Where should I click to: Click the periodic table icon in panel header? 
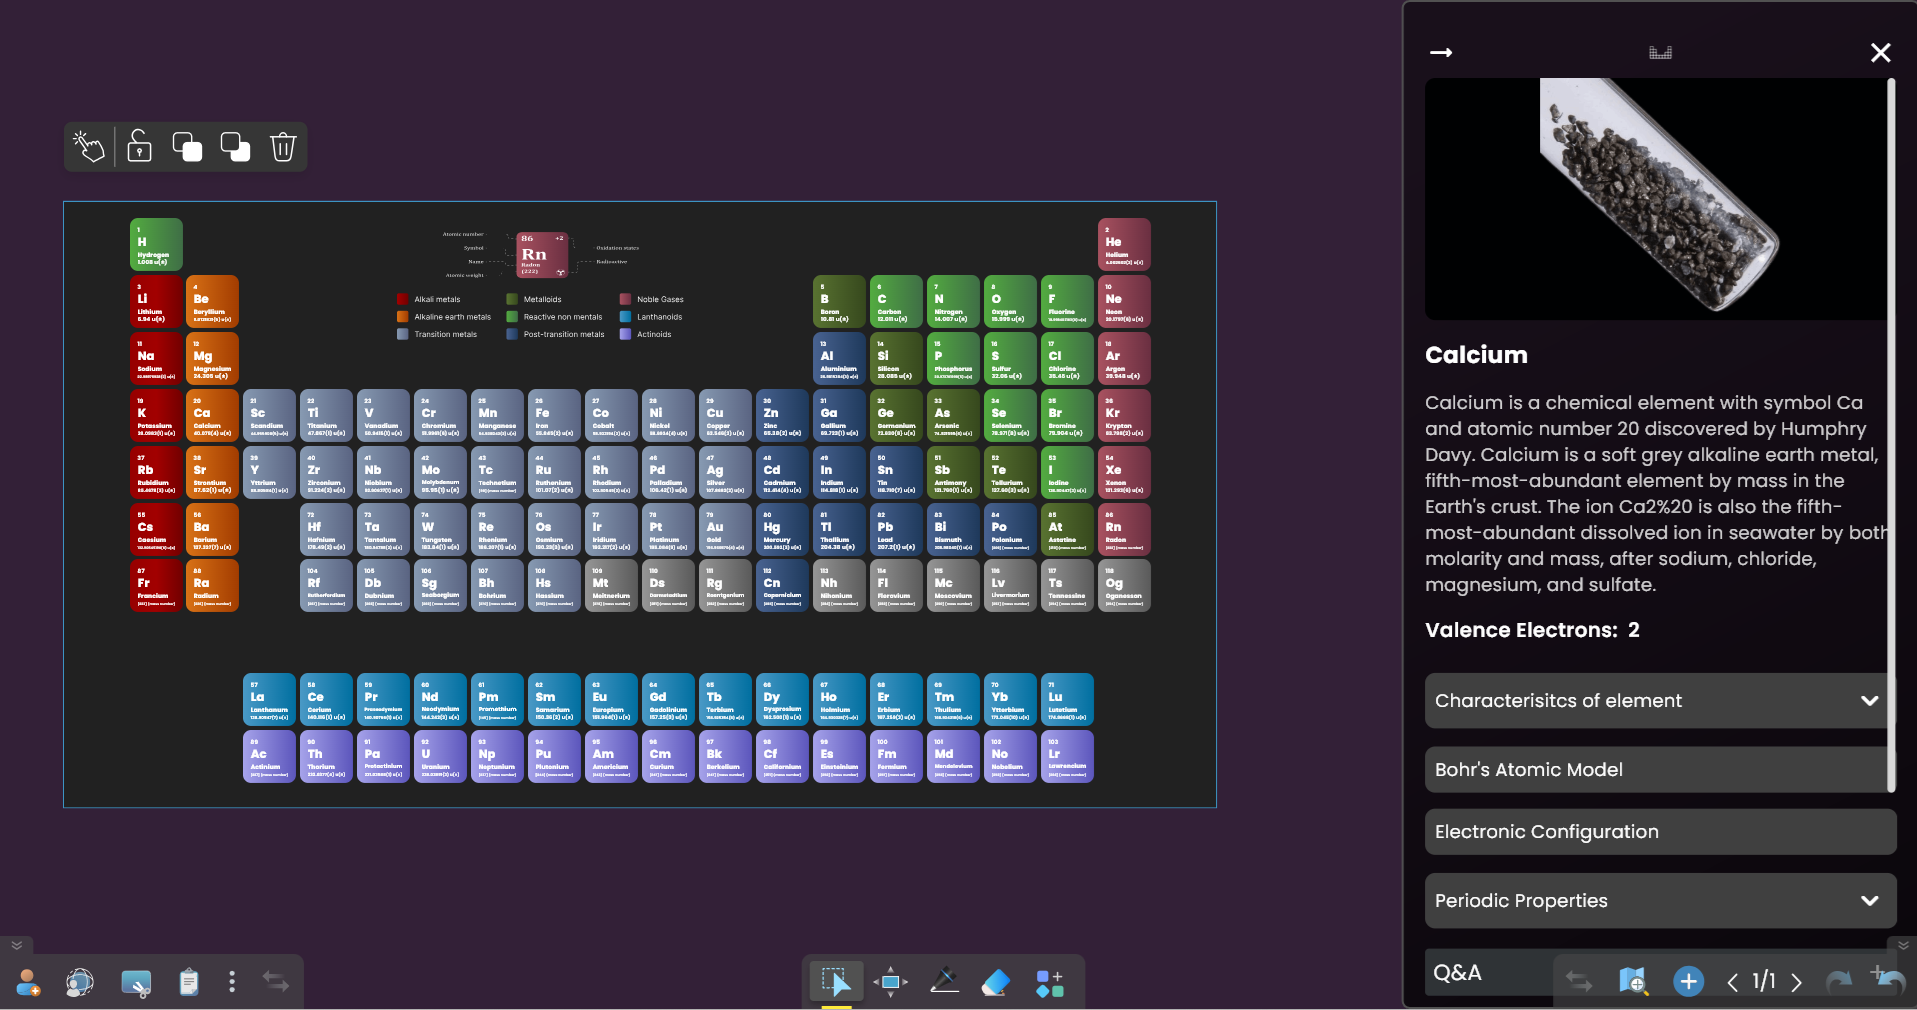(1659, 52)
